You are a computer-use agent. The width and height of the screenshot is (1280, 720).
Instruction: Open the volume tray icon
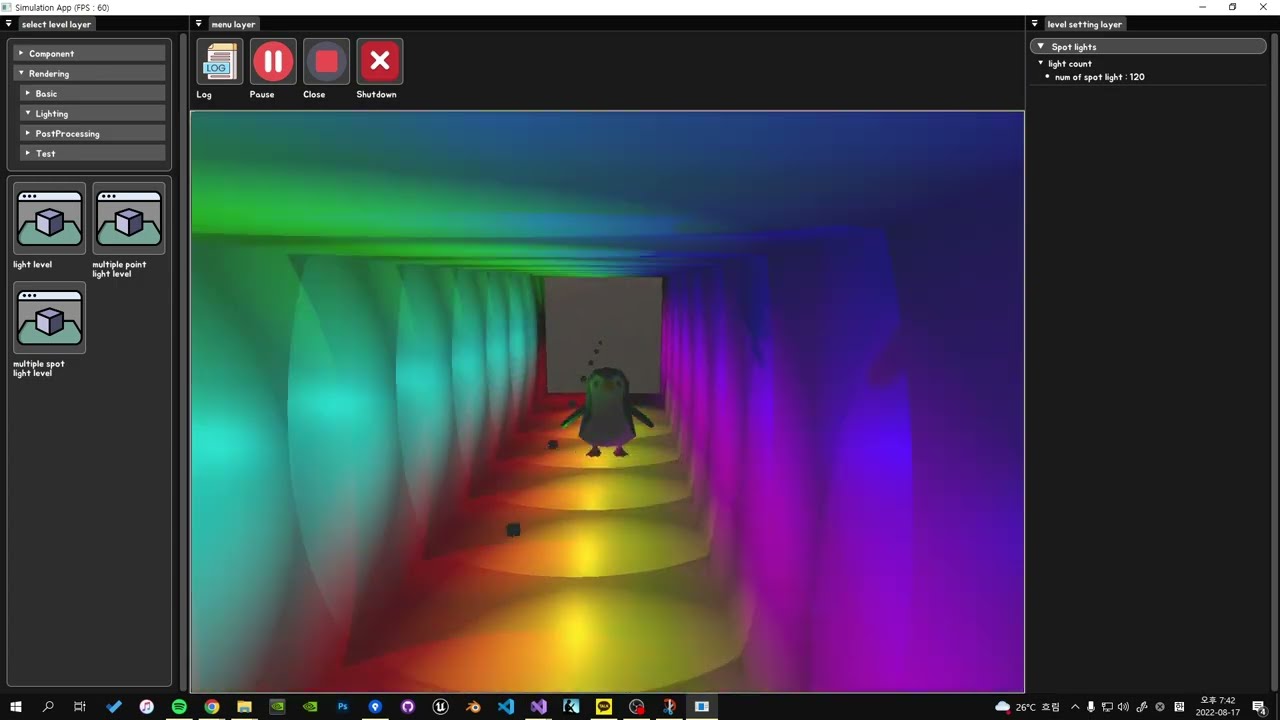point(1123,707)
